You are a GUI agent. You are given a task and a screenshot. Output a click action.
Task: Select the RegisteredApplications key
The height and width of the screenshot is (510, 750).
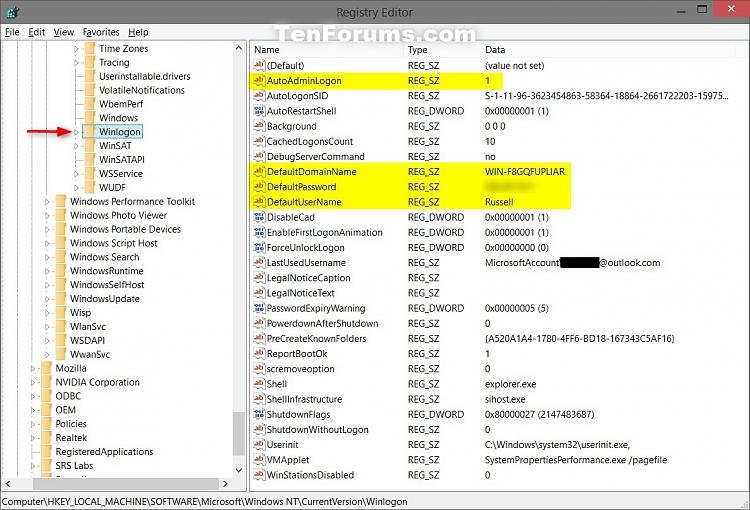click(x=104, y=452)
